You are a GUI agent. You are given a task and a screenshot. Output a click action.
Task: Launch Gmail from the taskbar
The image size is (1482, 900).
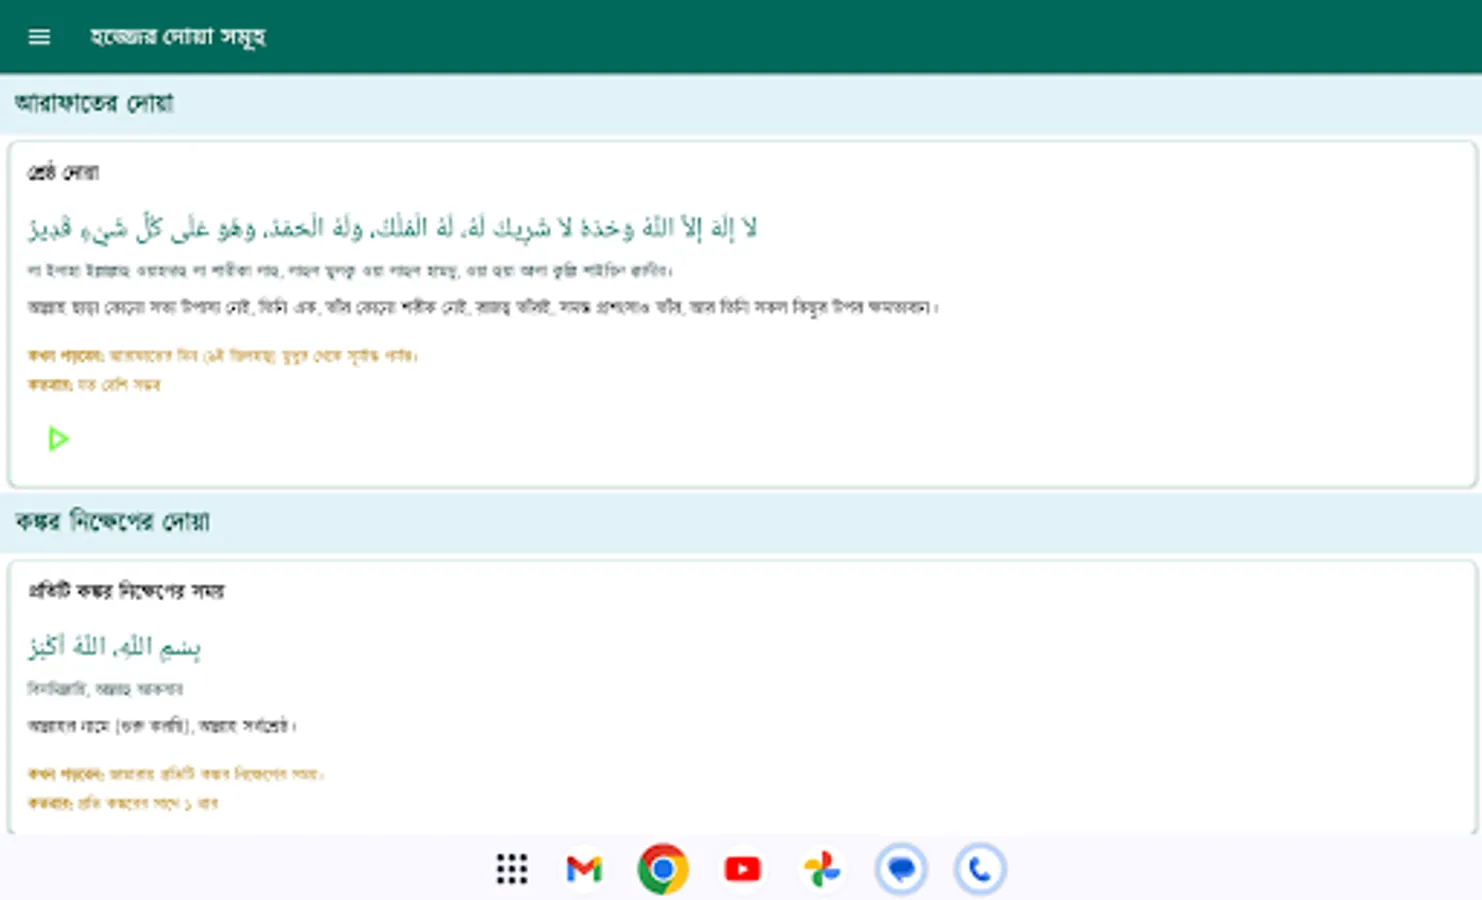coord(584,869)
